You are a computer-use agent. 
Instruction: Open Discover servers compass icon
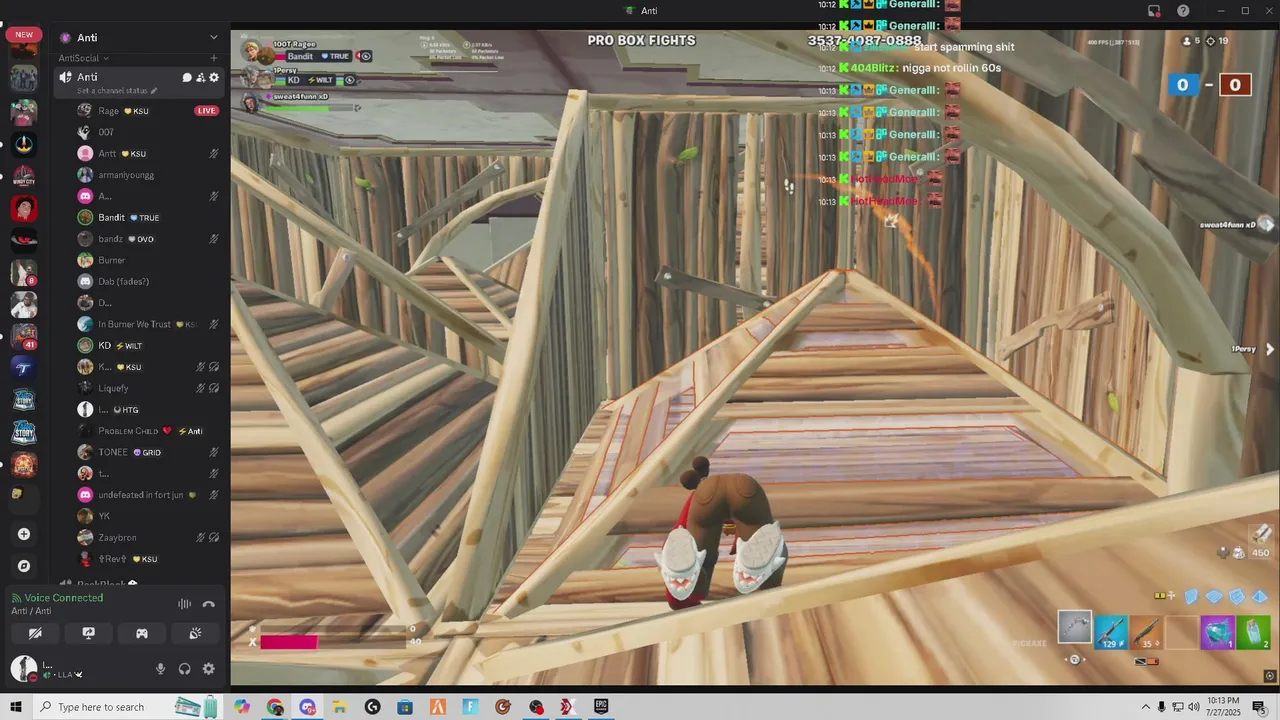pyautogui.click(x=24, y=566)
